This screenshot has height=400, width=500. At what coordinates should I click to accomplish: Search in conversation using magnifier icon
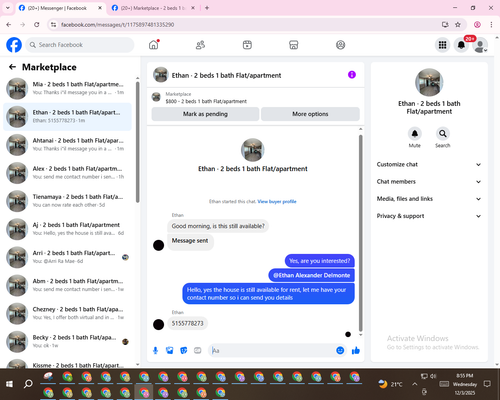[443, 134]
